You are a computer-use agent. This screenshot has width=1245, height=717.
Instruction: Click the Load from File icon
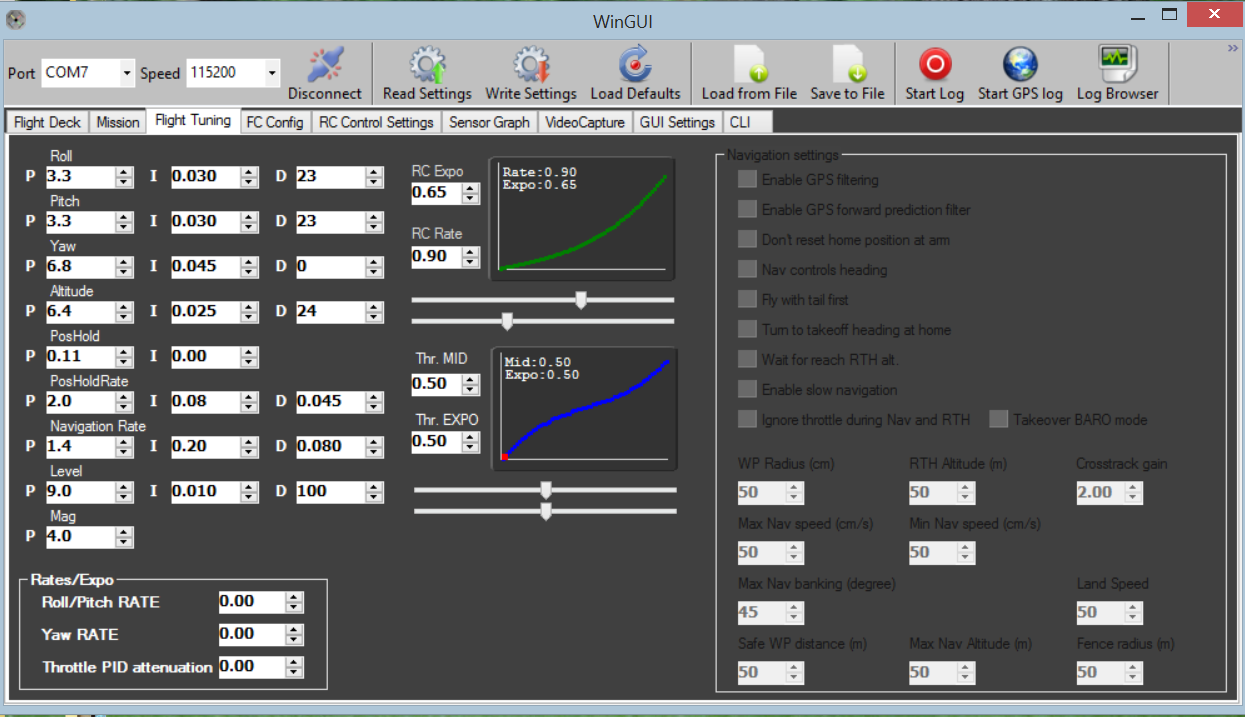click(x=749, y=65)
